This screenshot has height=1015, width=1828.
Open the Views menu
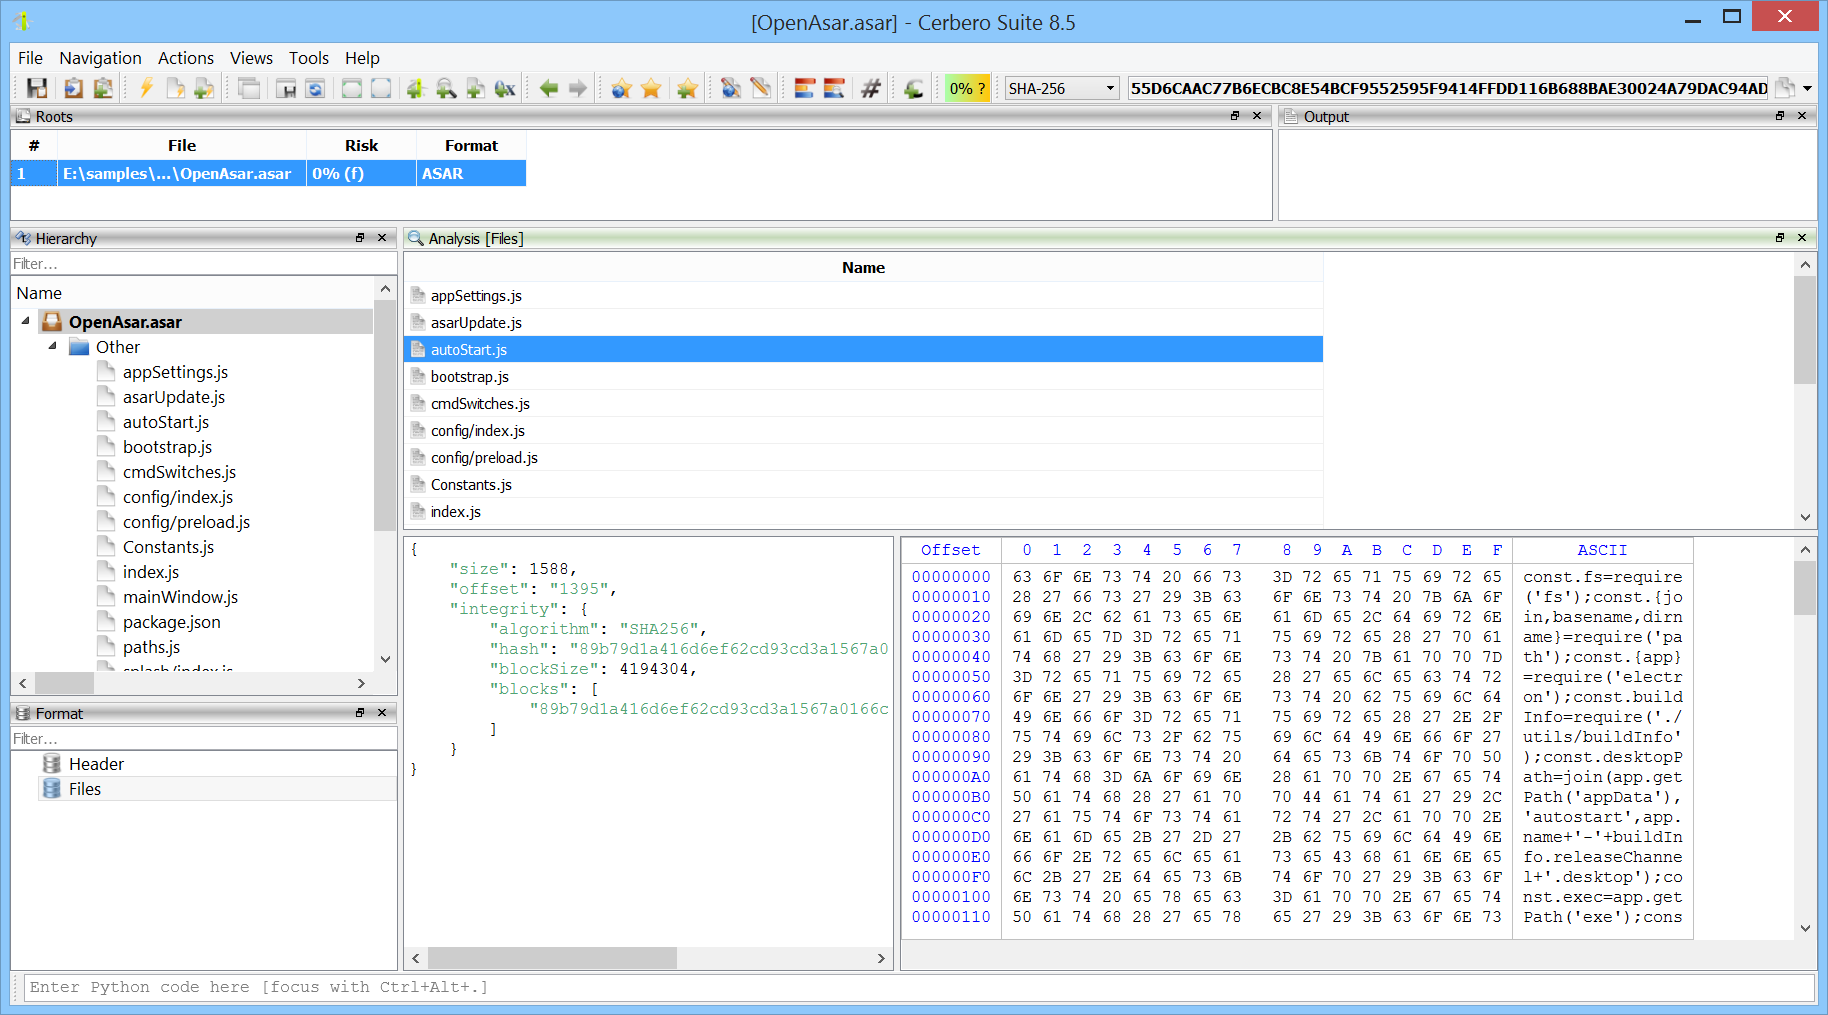coord(251,58)
